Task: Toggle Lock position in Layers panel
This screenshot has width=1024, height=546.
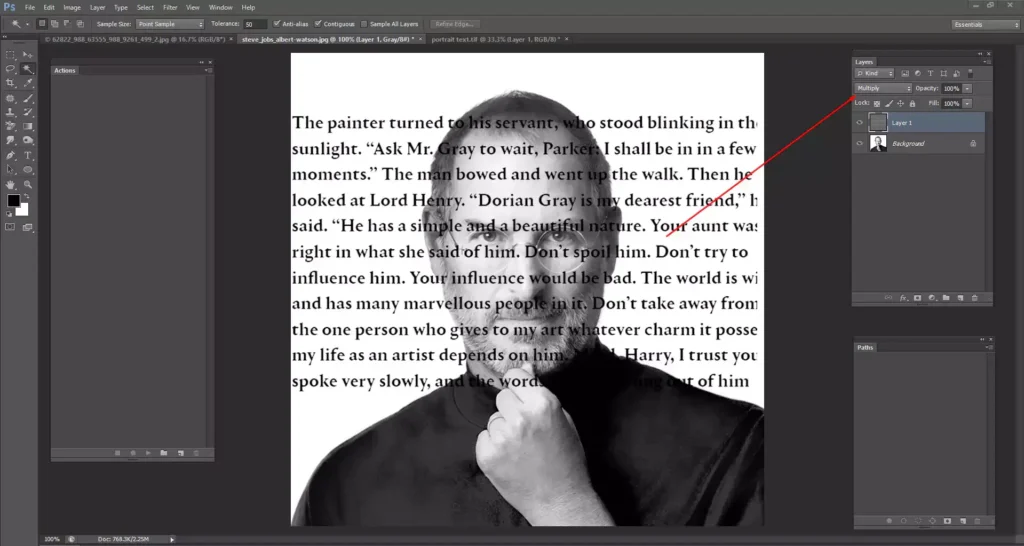Action: coord(901,104)
